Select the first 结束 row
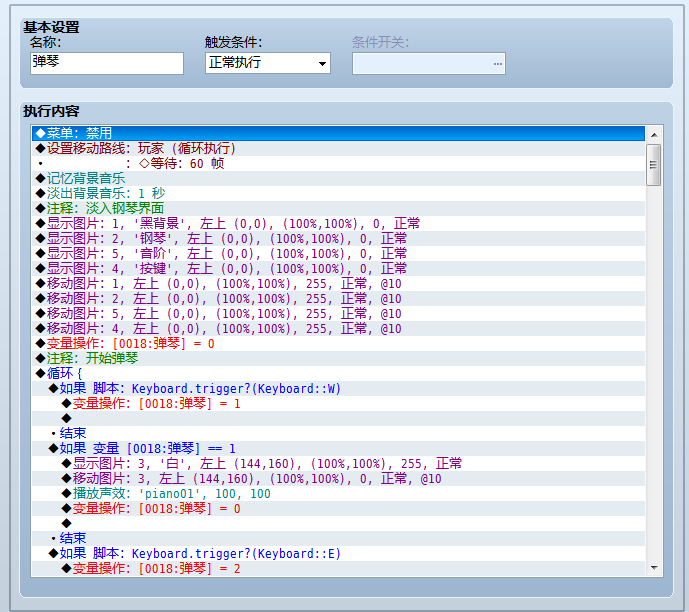Screen dimensions: 689x612 pyautogui.click(x=338, y=433)
